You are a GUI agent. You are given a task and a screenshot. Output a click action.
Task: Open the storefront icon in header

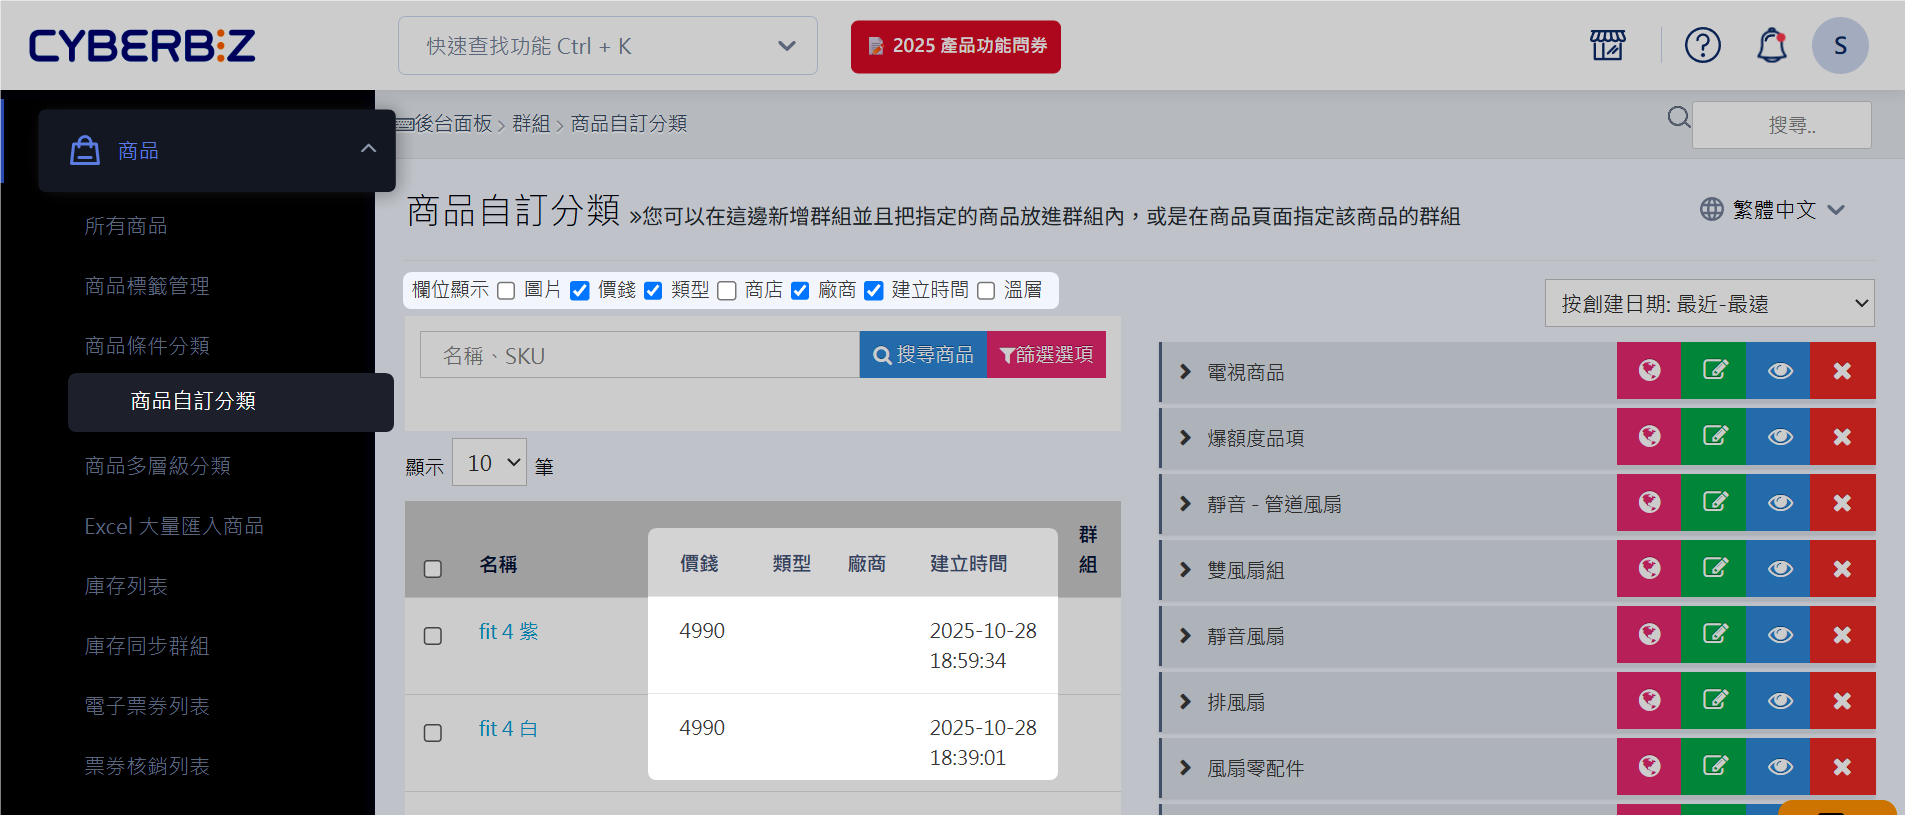point(1607,45)
